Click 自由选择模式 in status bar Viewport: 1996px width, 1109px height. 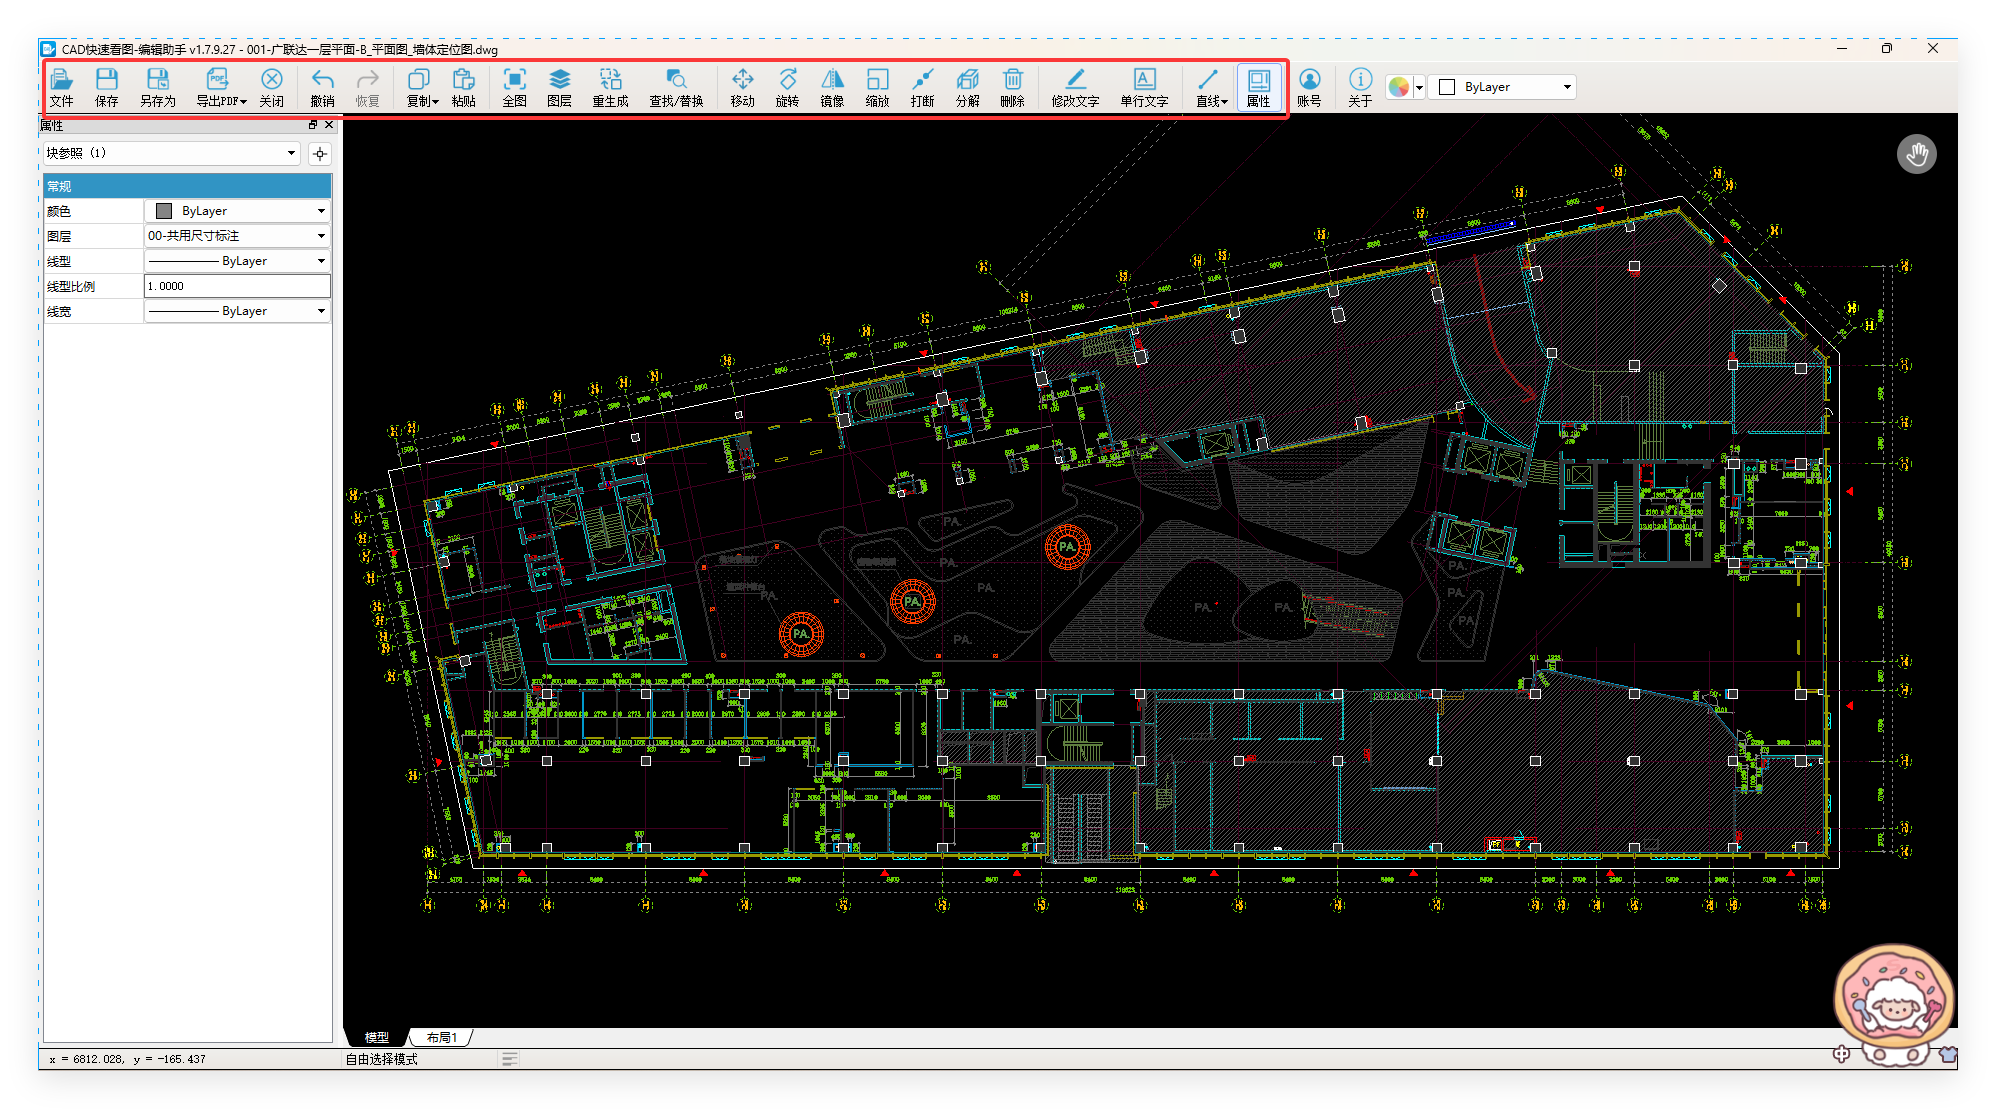pos(382,1059)
